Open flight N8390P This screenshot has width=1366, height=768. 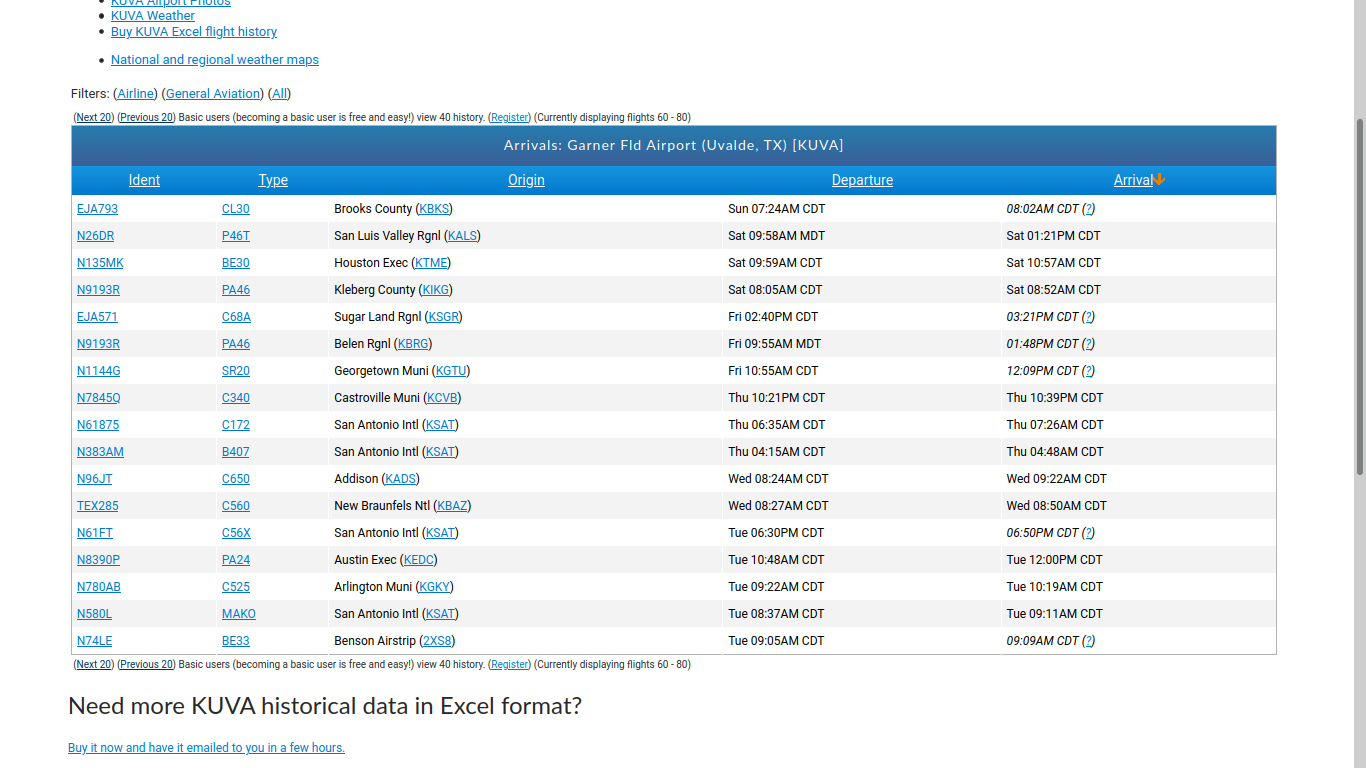click(x=98, y=560)
